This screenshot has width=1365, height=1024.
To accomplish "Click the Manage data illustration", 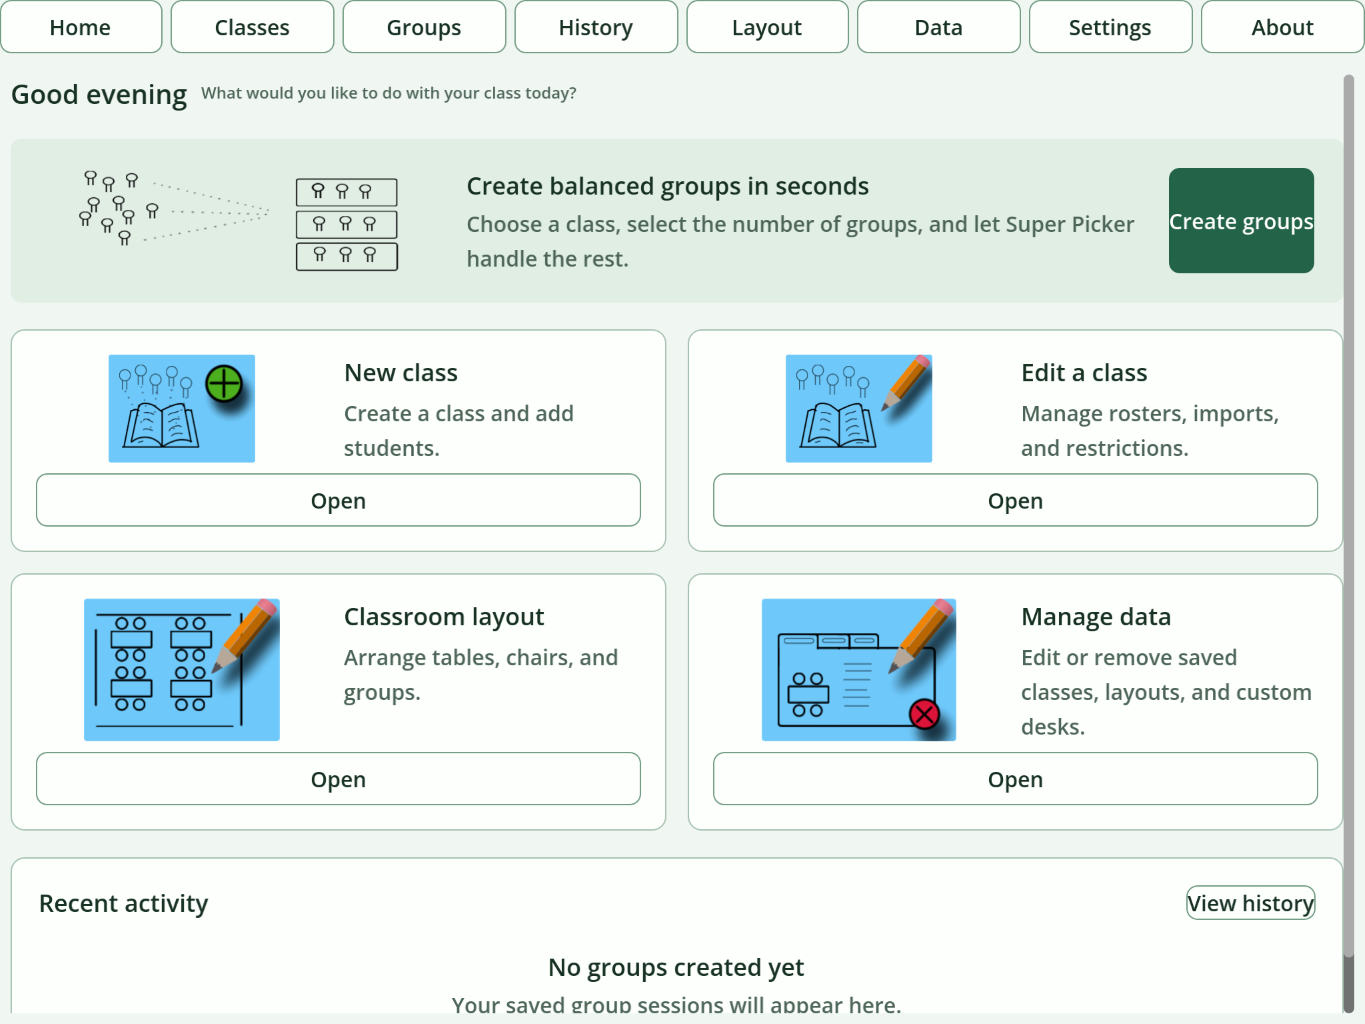I will (x=859, y=670).
